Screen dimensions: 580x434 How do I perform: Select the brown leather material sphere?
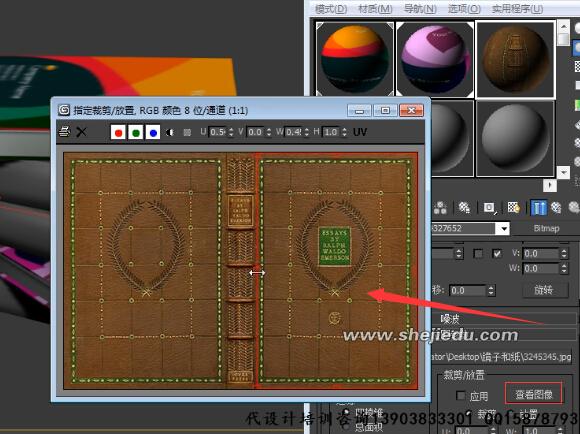pyautogui.click(x=515, y=59)
